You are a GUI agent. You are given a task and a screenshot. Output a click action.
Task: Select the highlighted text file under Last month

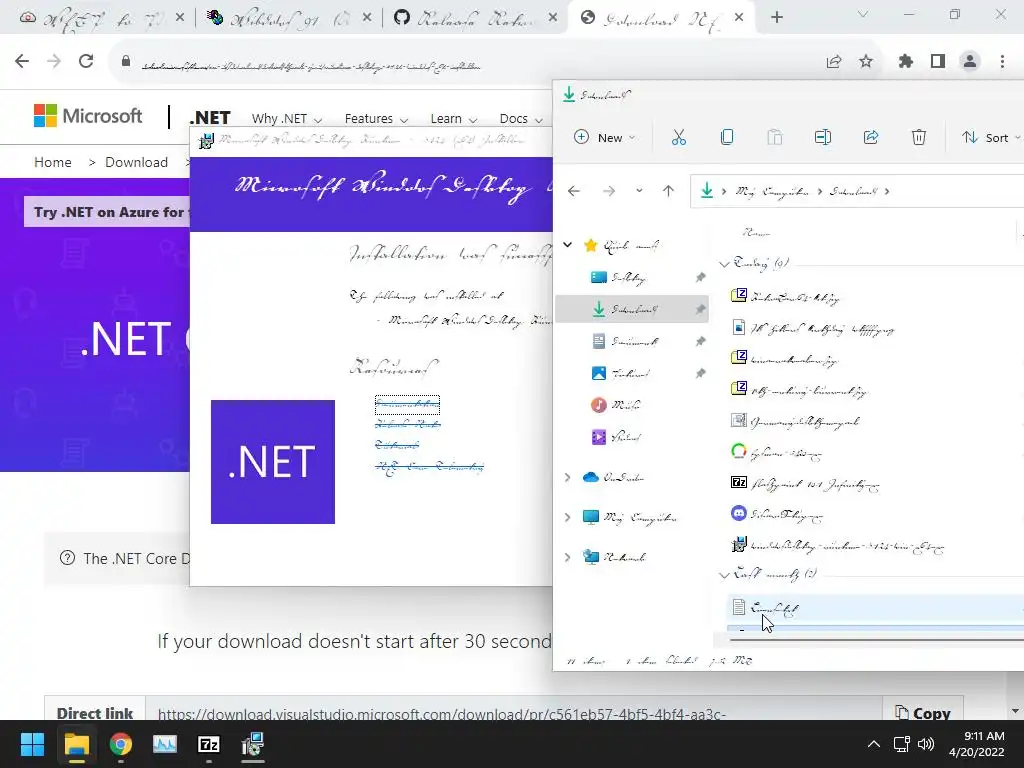click(875, 608)
